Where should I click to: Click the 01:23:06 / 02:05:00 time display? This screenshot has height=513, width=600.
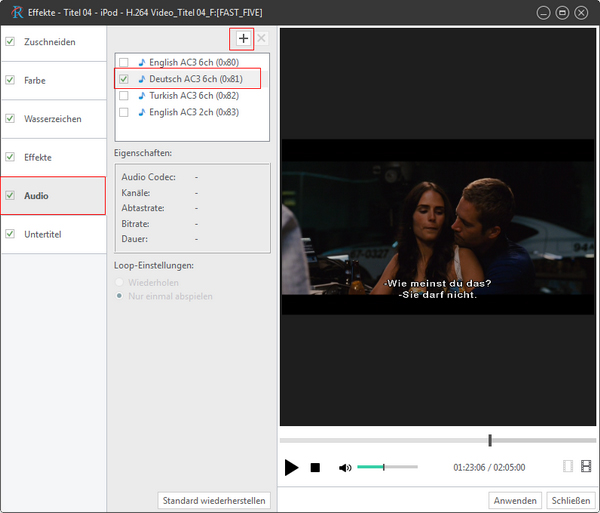click(489, 467)
